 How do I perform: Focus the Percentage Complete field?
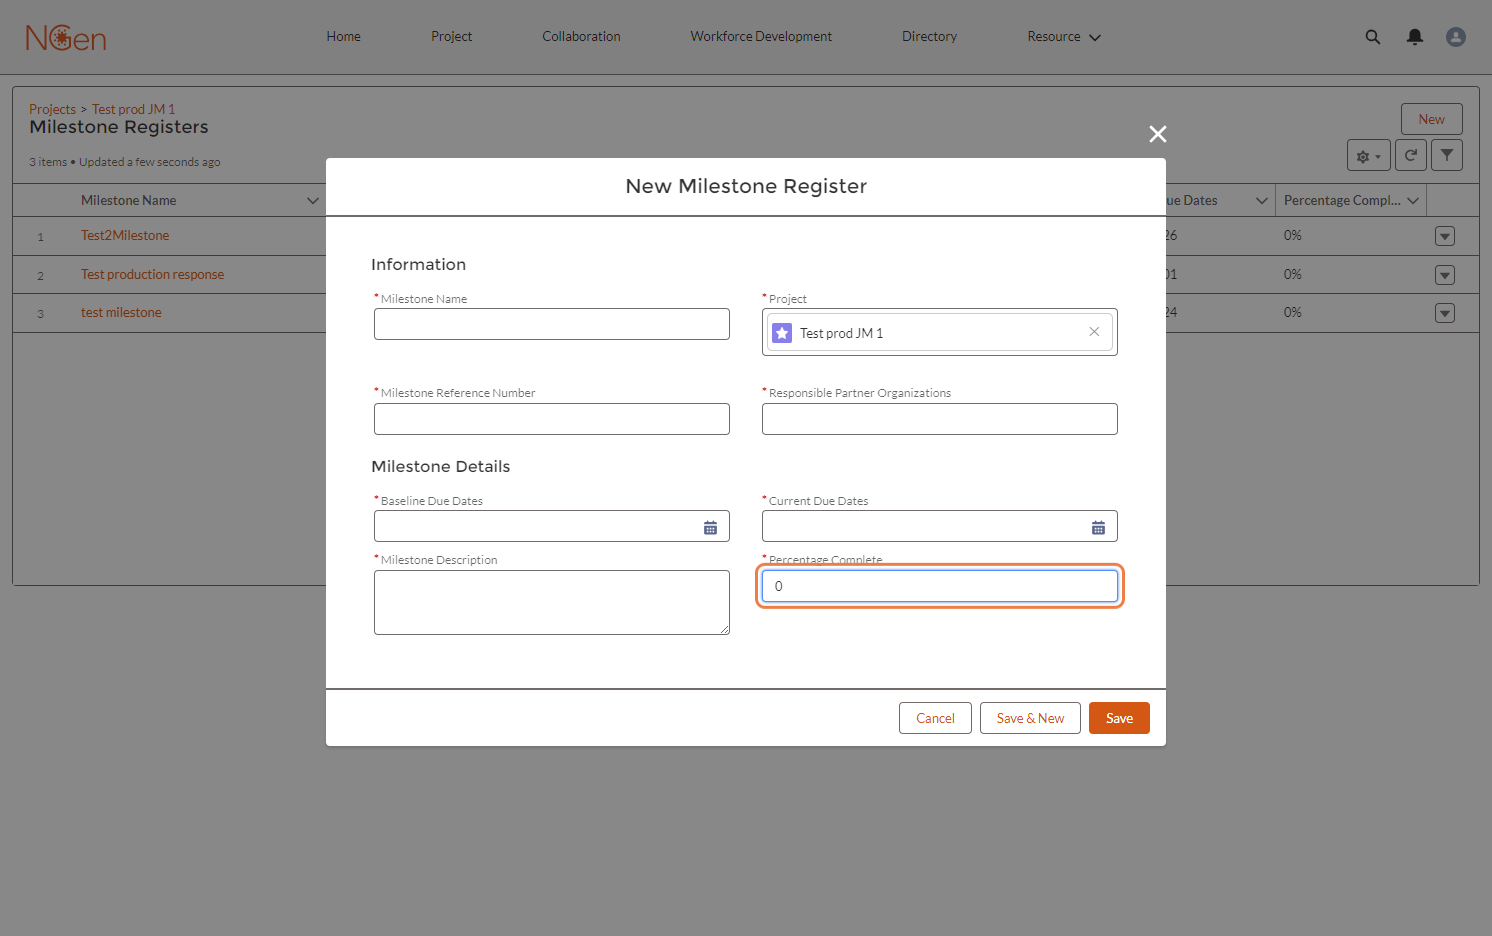(x=940, y=586)
